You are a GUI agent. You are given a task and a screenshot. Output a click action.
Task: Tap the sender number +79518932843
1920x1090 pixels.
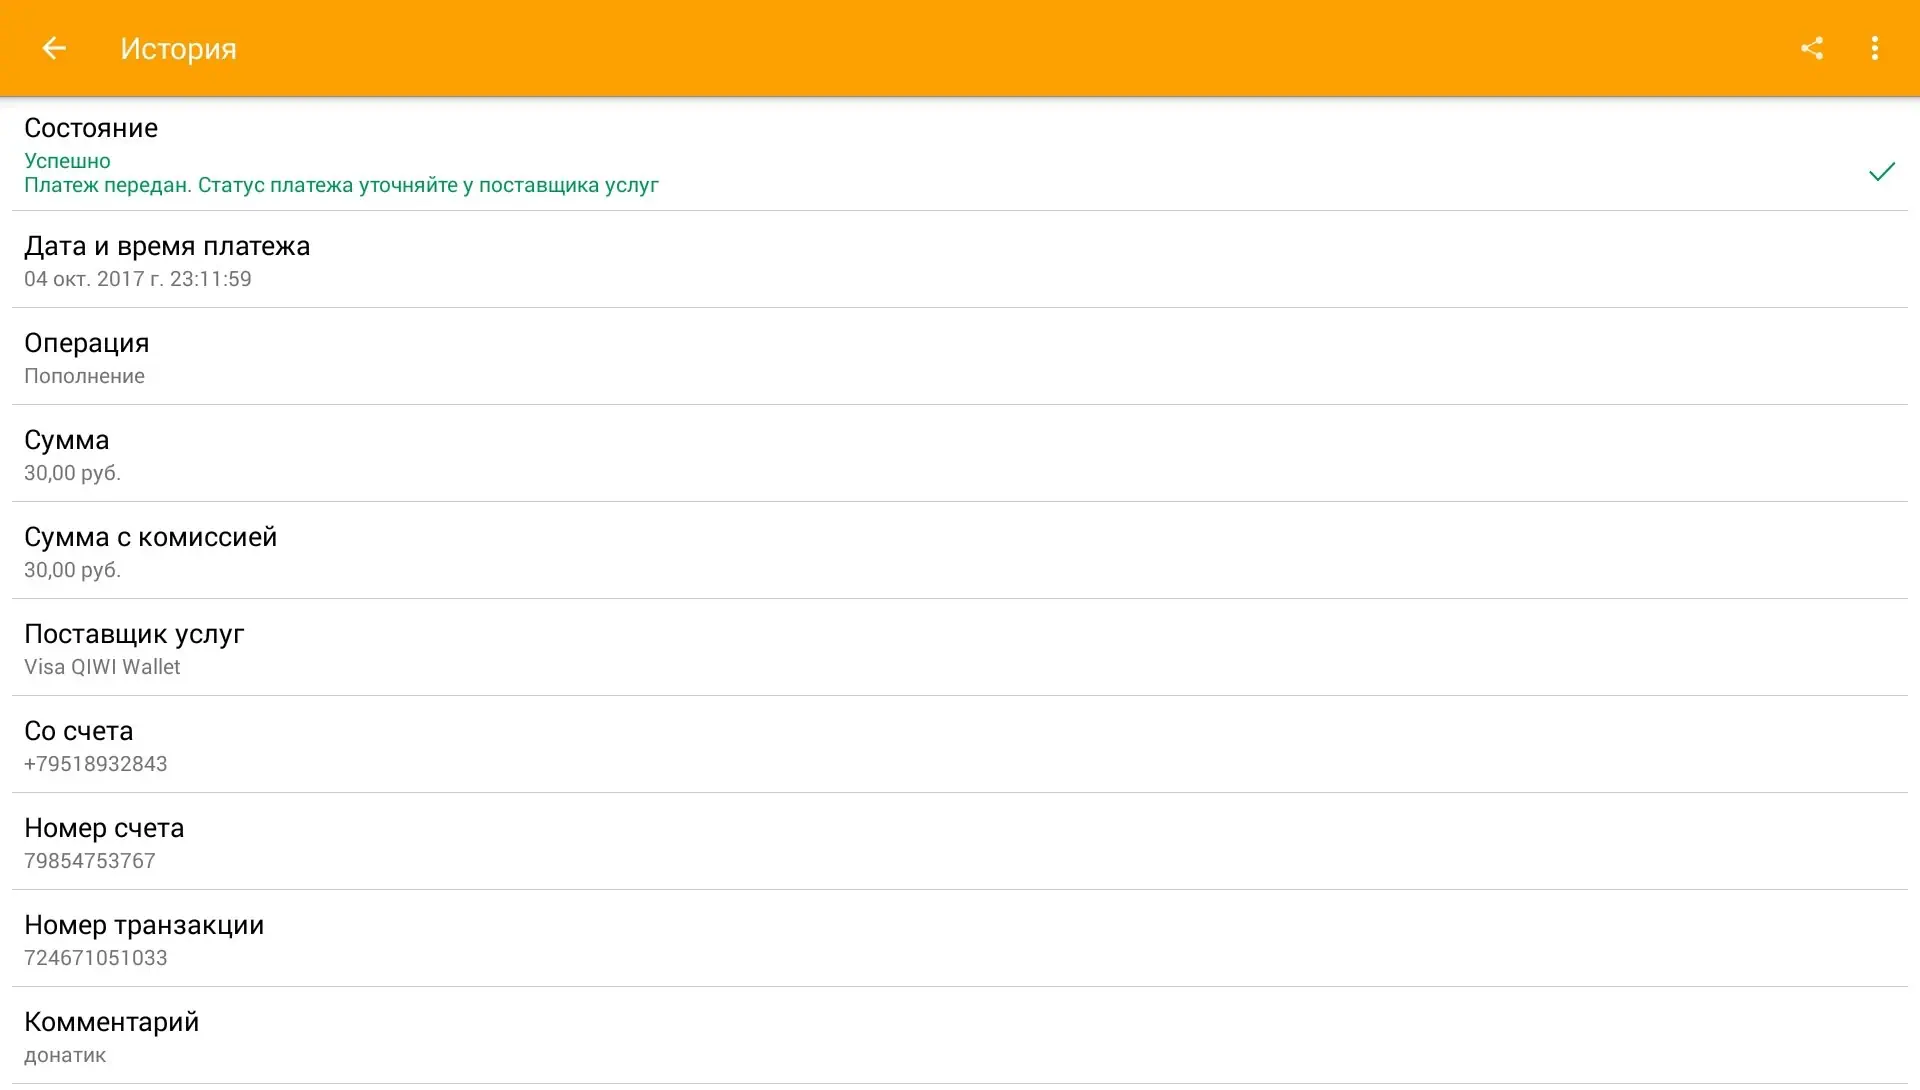click(96, 764)
